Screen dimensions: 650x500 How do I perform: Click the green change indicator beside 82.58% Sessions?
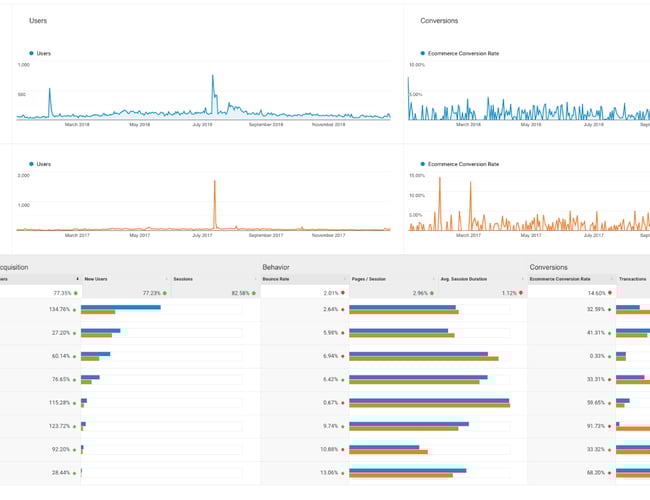pos(255,293)
